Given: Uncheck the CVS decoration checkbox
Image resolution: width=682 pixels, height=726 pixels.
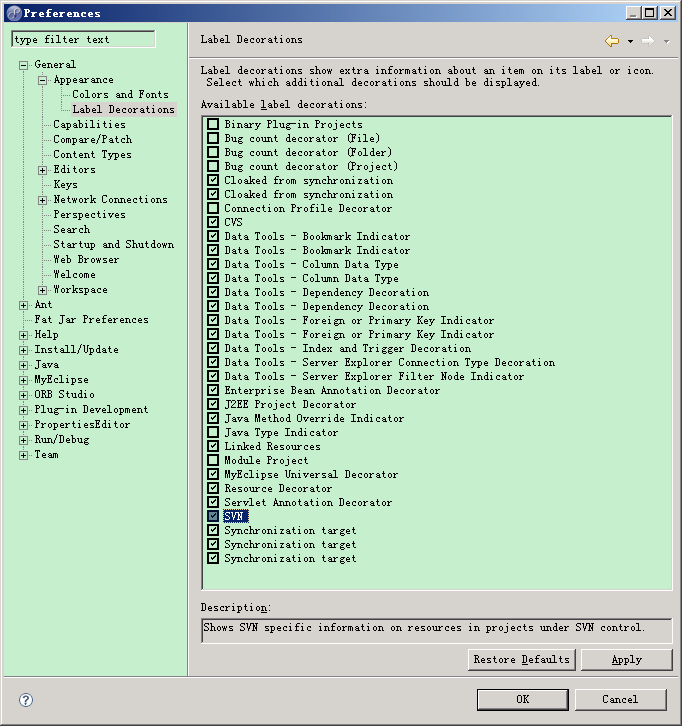Looking at the screenshot, I should click(213, 222).
